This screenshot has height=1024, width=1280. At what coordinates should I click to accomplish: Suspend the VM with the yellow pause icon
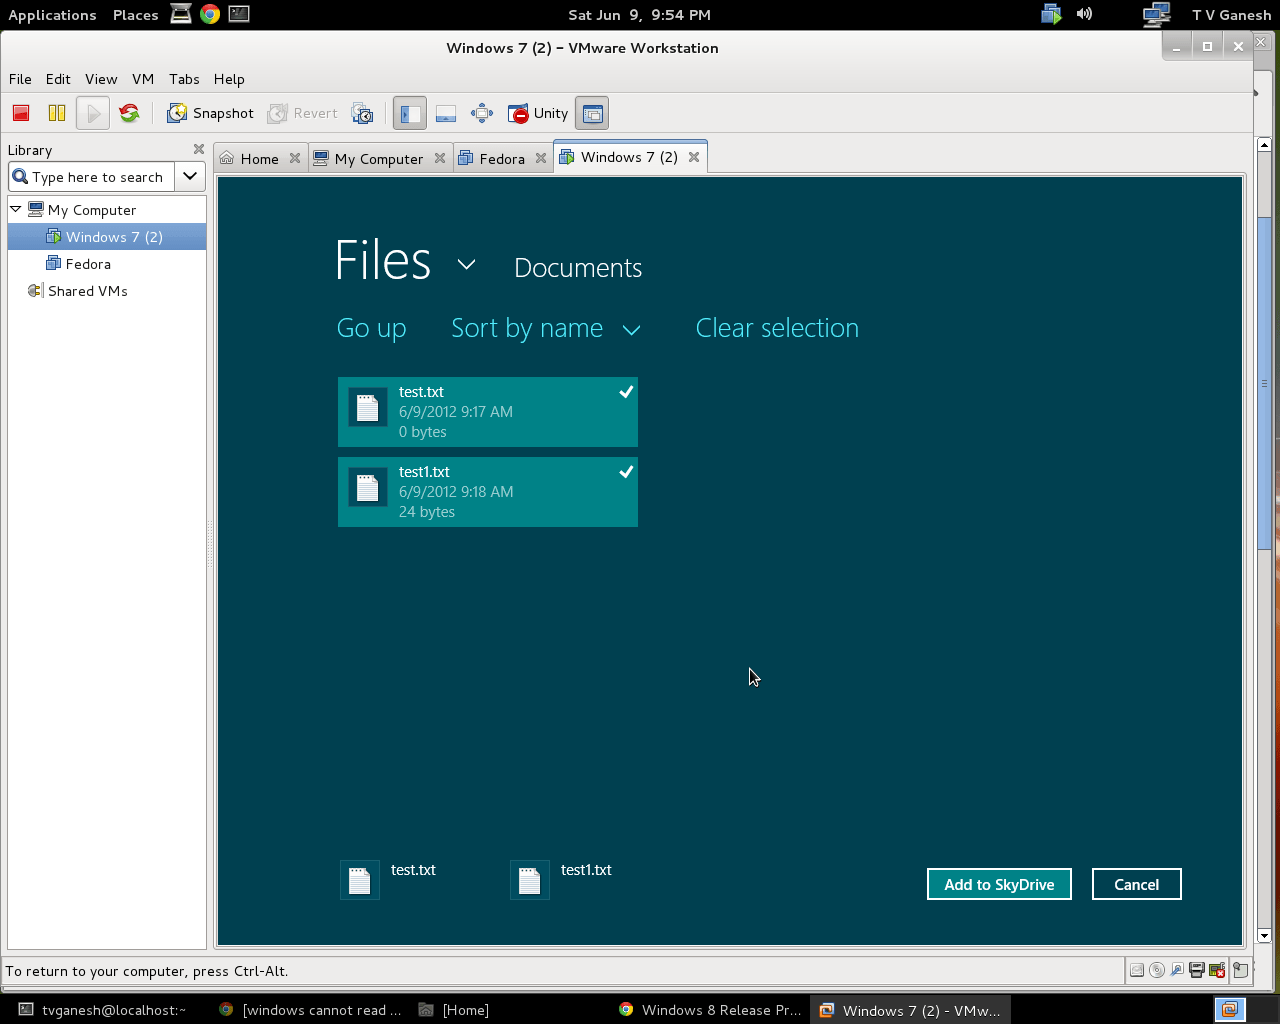(57, 113)
